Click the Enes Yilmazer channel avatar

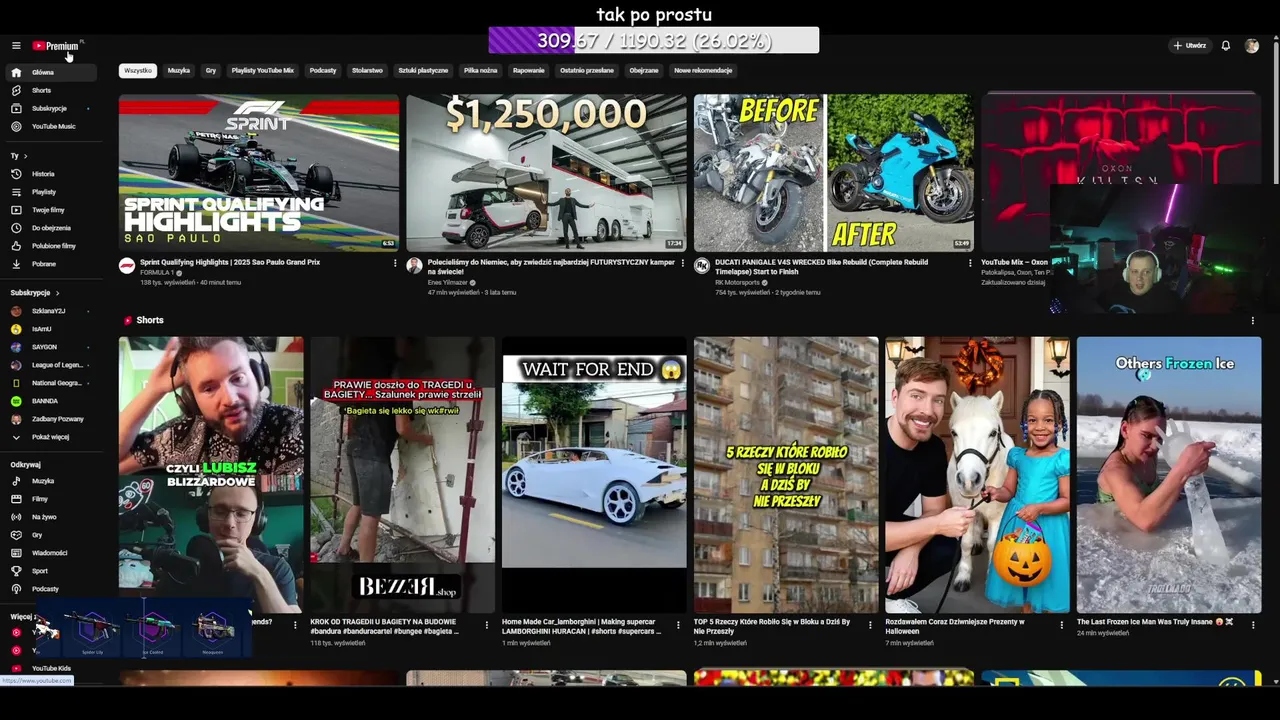point(414,266)
